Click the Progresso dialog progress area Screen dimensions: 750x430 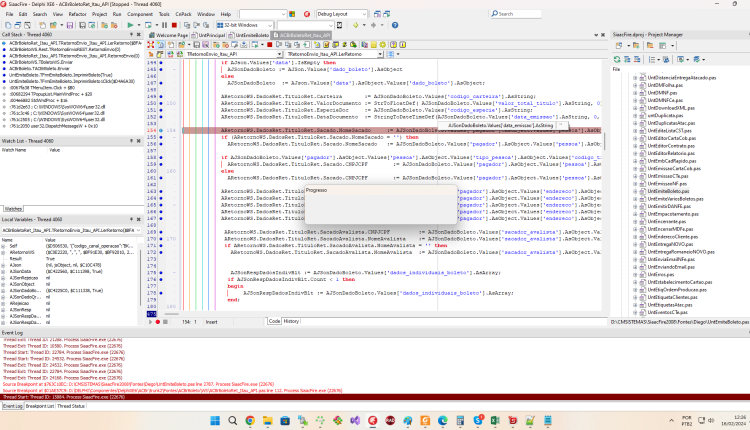[381, 209]
